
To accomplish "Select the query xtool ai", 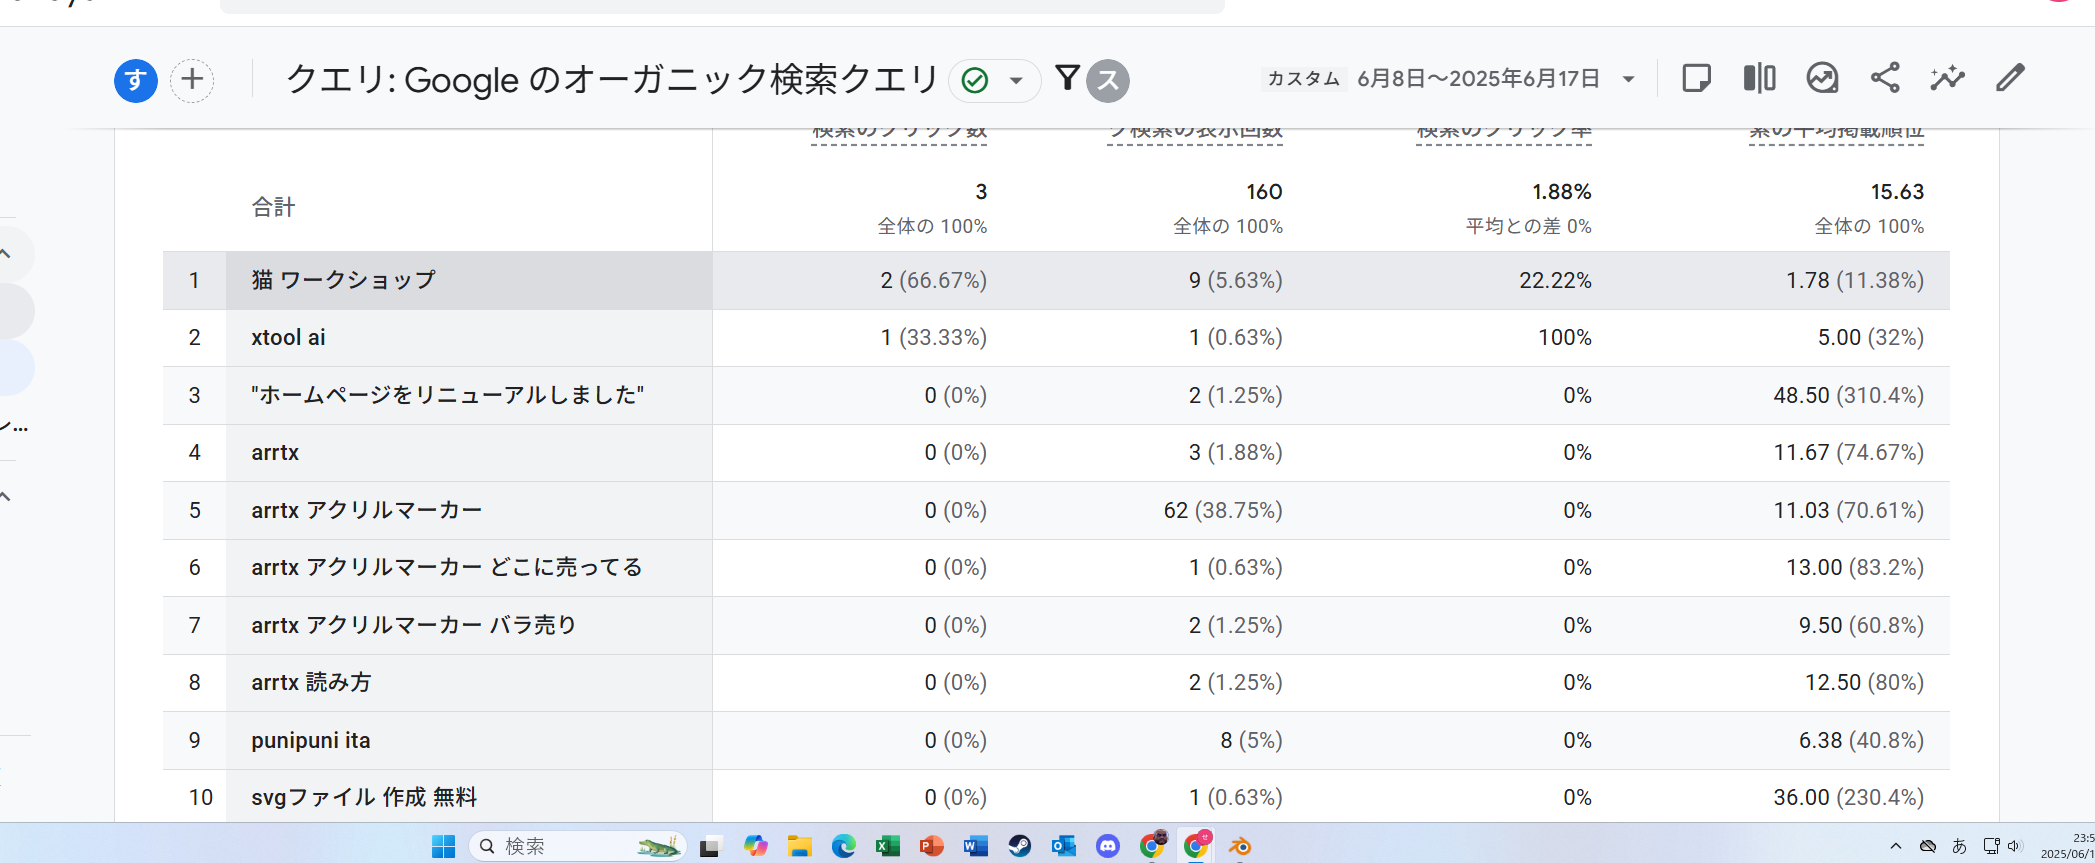I will click(x=288, y=338).
